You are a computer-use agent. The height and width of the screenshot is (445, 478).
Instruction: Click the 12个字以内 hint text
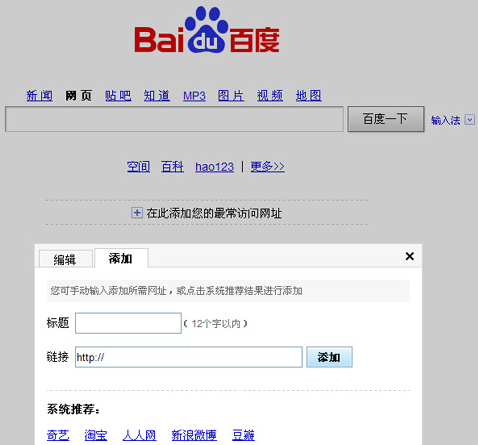(216, 324)
